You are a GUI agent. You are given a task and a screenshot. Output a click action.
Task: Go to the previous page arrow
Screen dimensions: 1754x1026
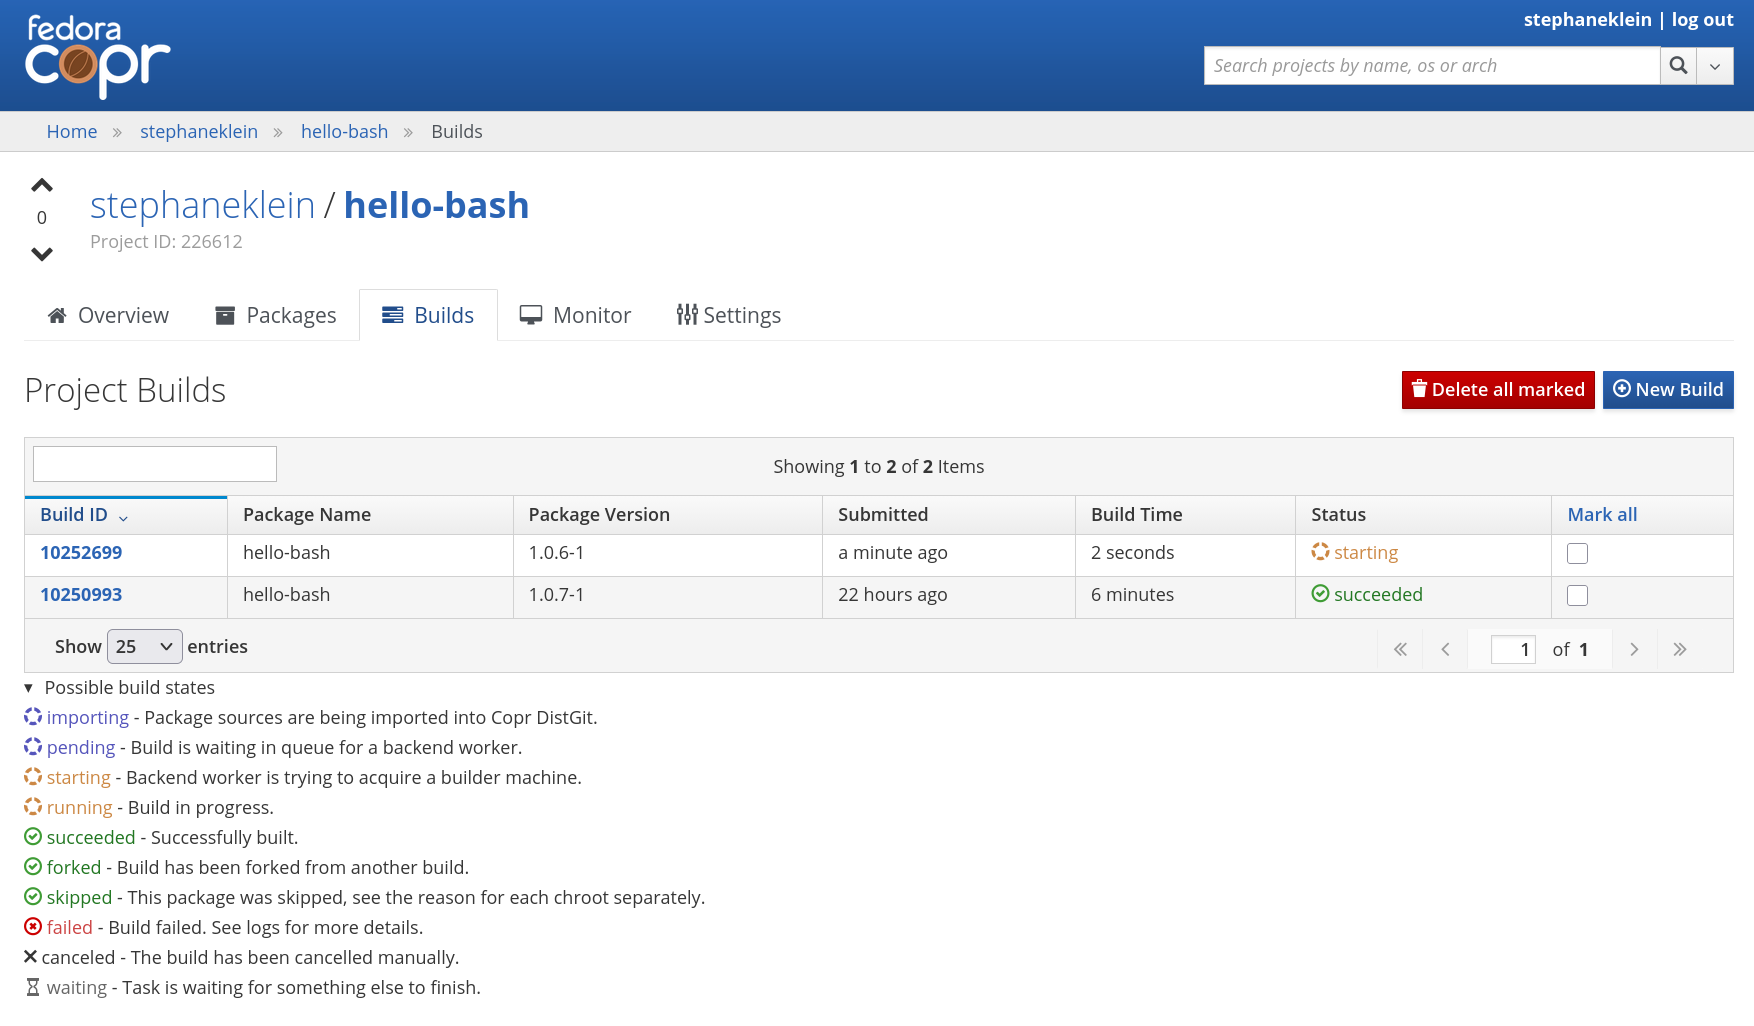[x=1445, y=649]
